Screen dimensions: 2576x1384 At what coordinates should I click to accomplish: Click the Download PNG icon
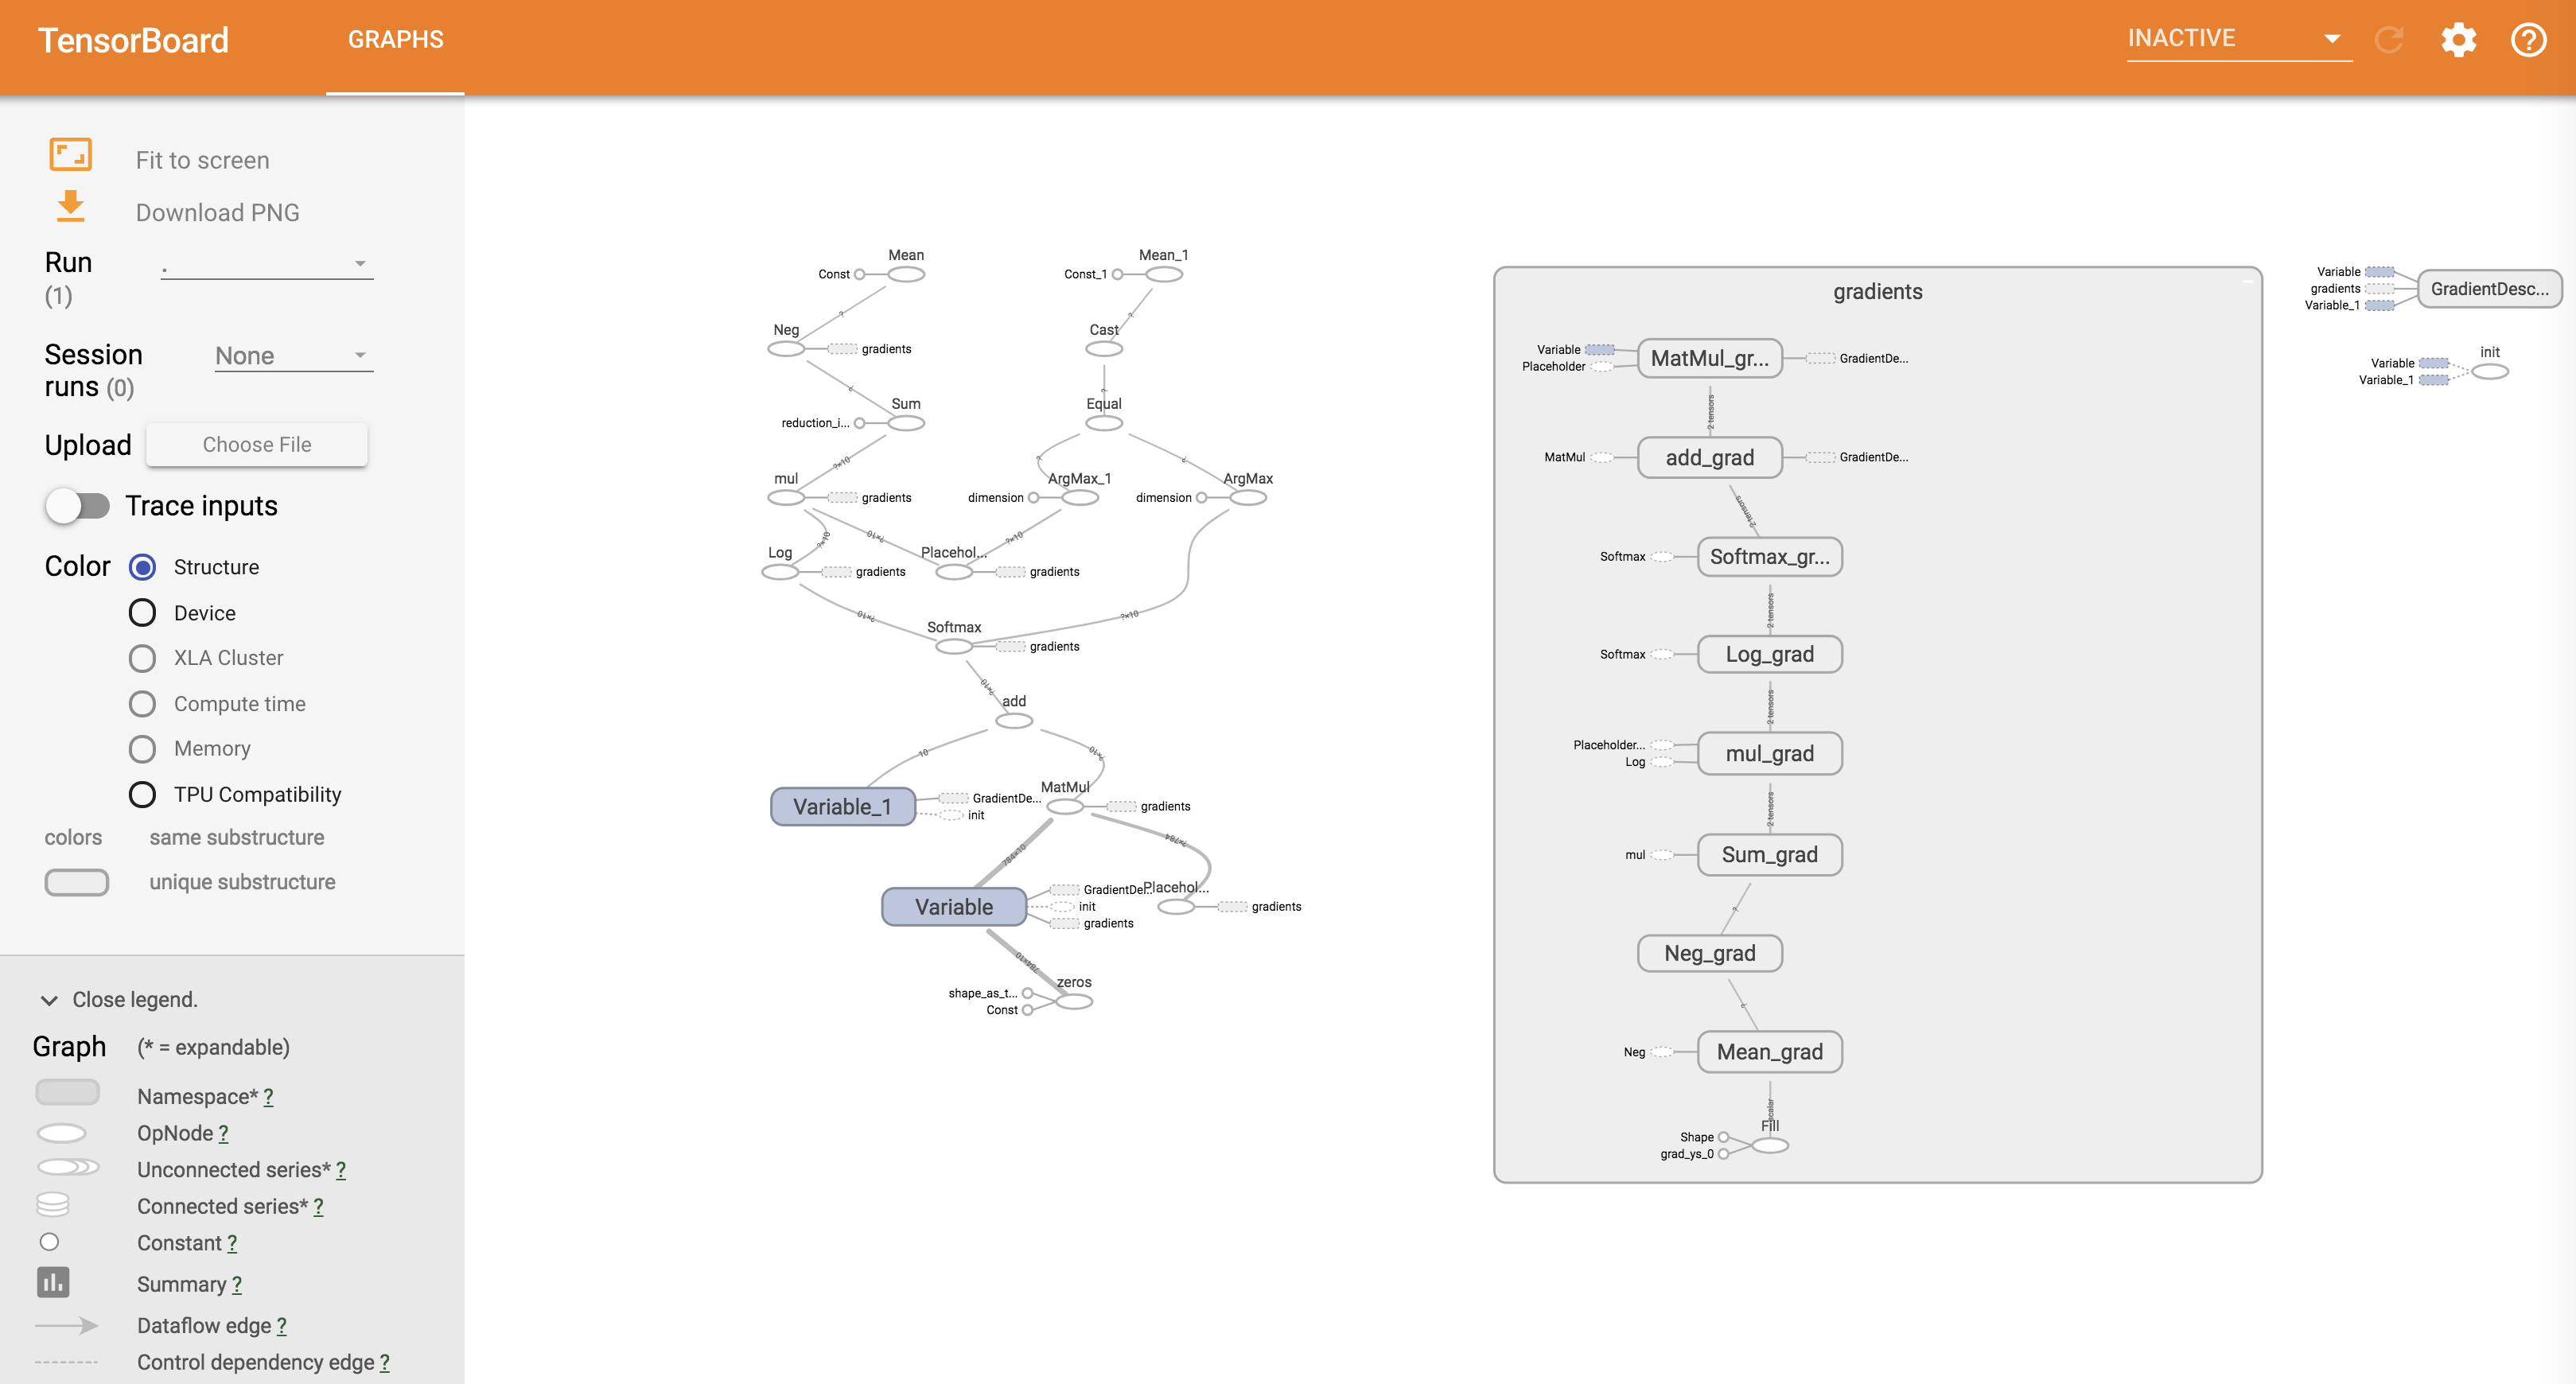[70, 212]
